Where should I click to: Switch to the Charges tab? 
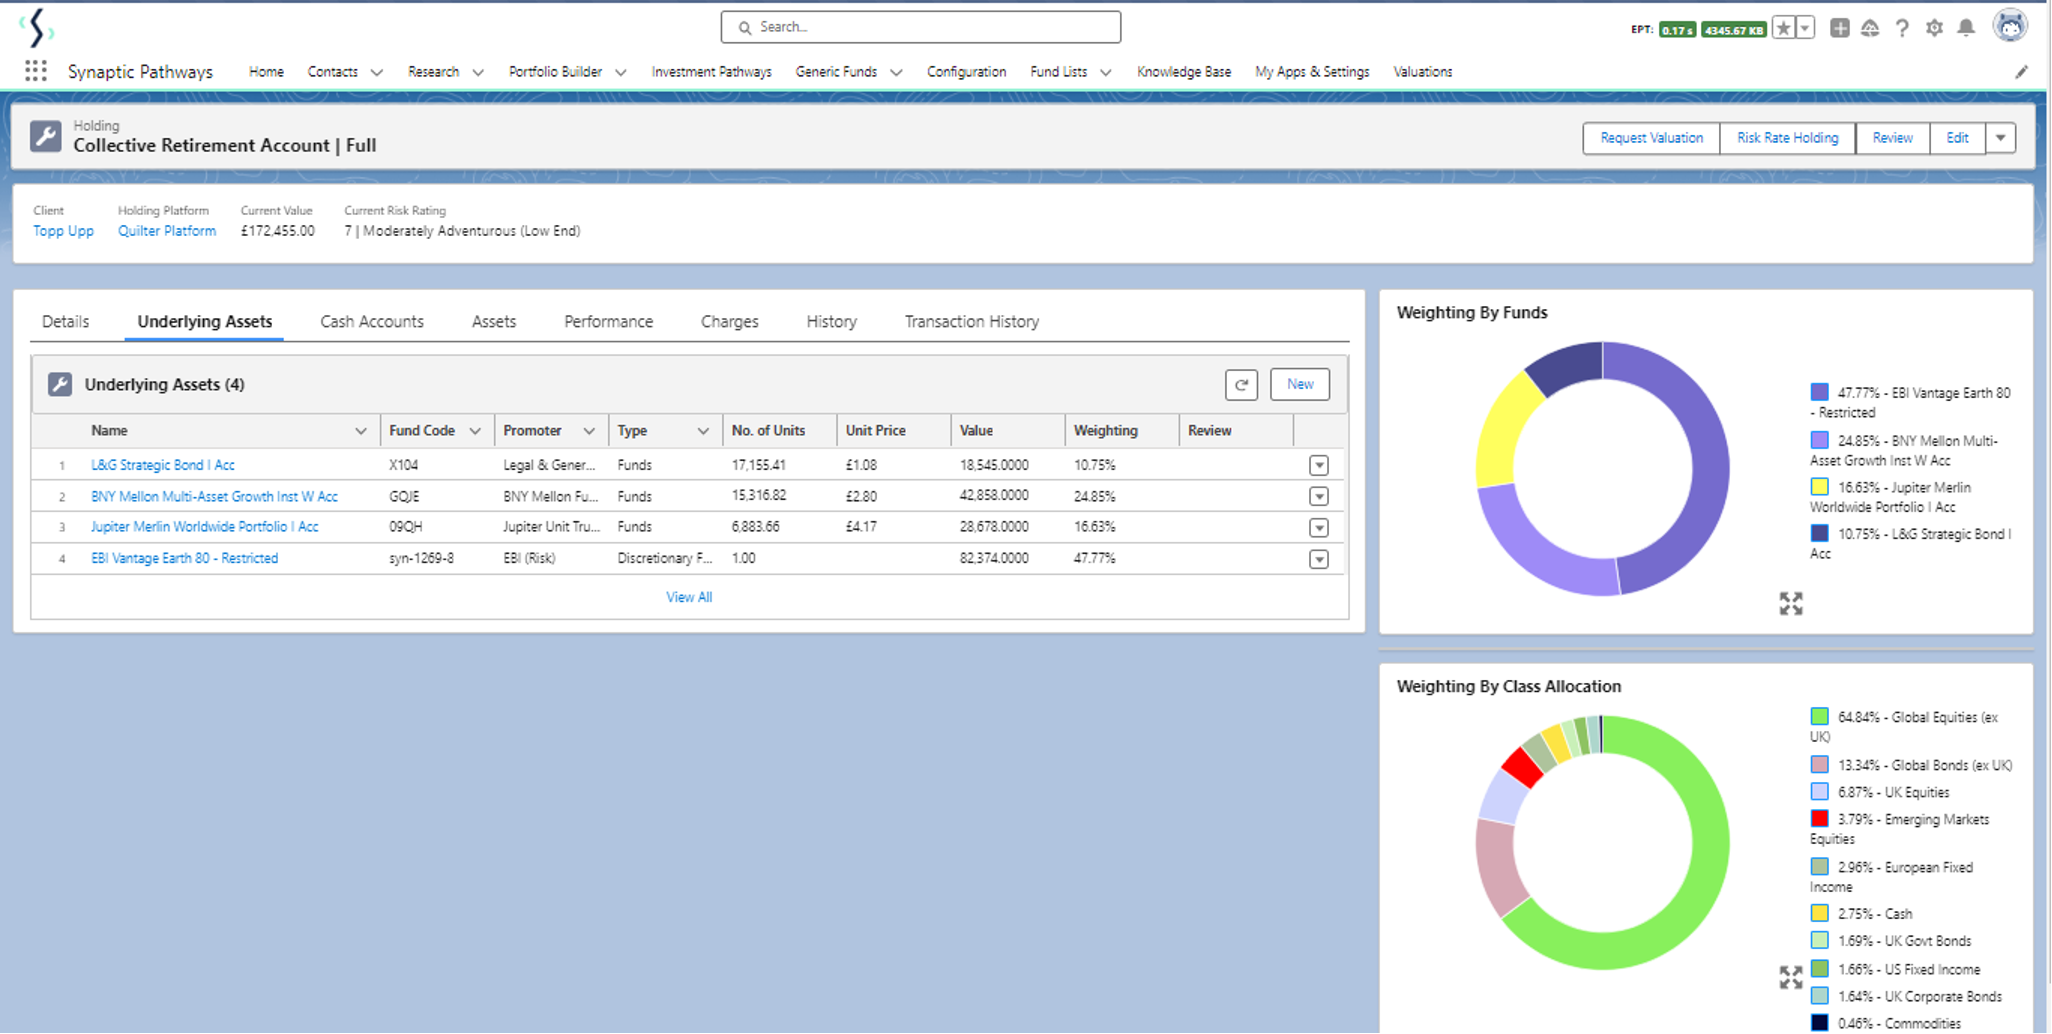tap(730, 321)
